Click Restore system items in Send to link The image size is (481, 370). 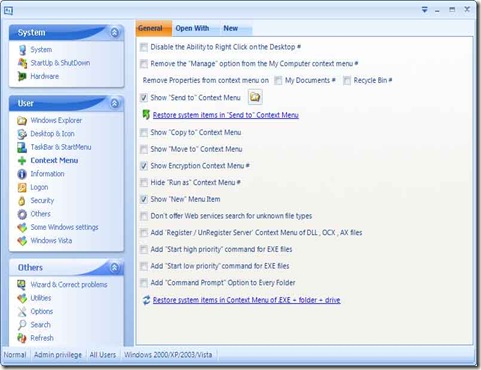click(226, 115)
